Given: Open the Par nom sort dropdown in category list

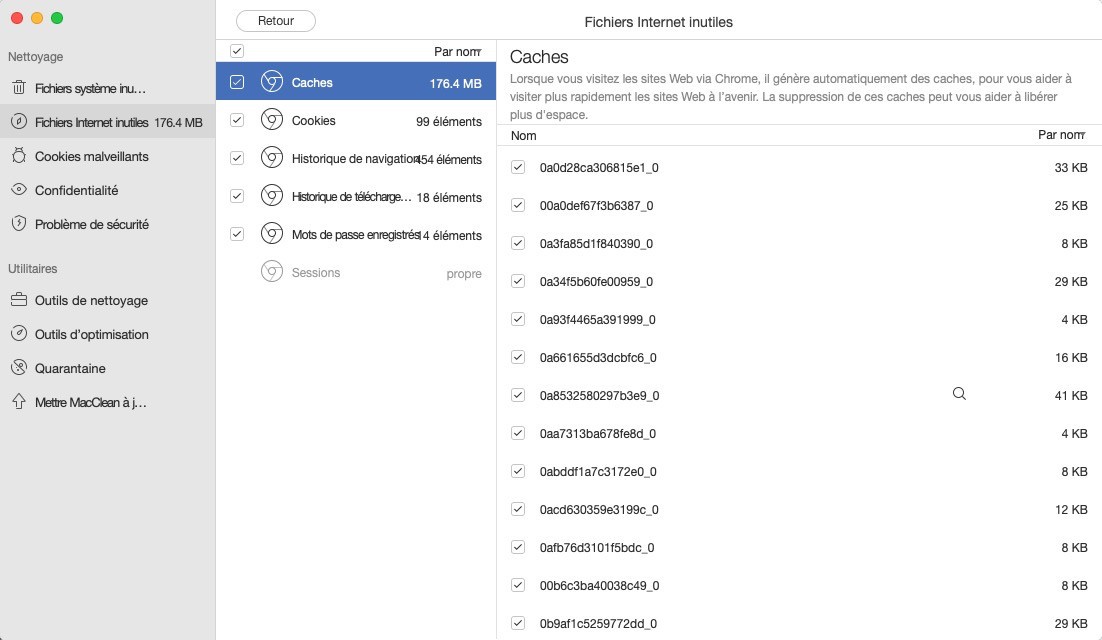Looking at the screenshot, I should pos(458,51).
